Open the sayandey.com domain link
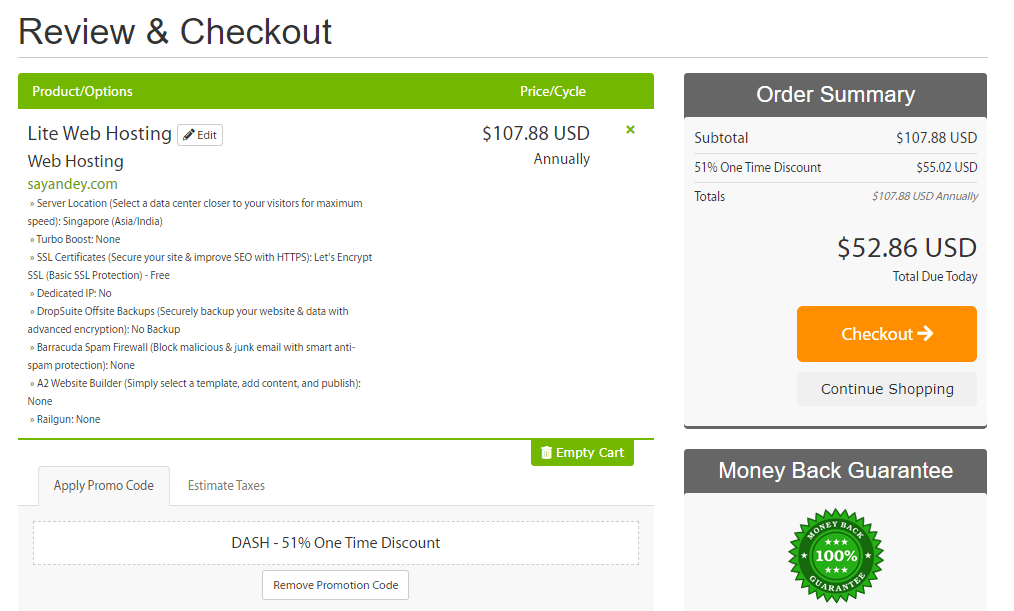The height and width of the screenshot is (611, 1014). (72, 184)
